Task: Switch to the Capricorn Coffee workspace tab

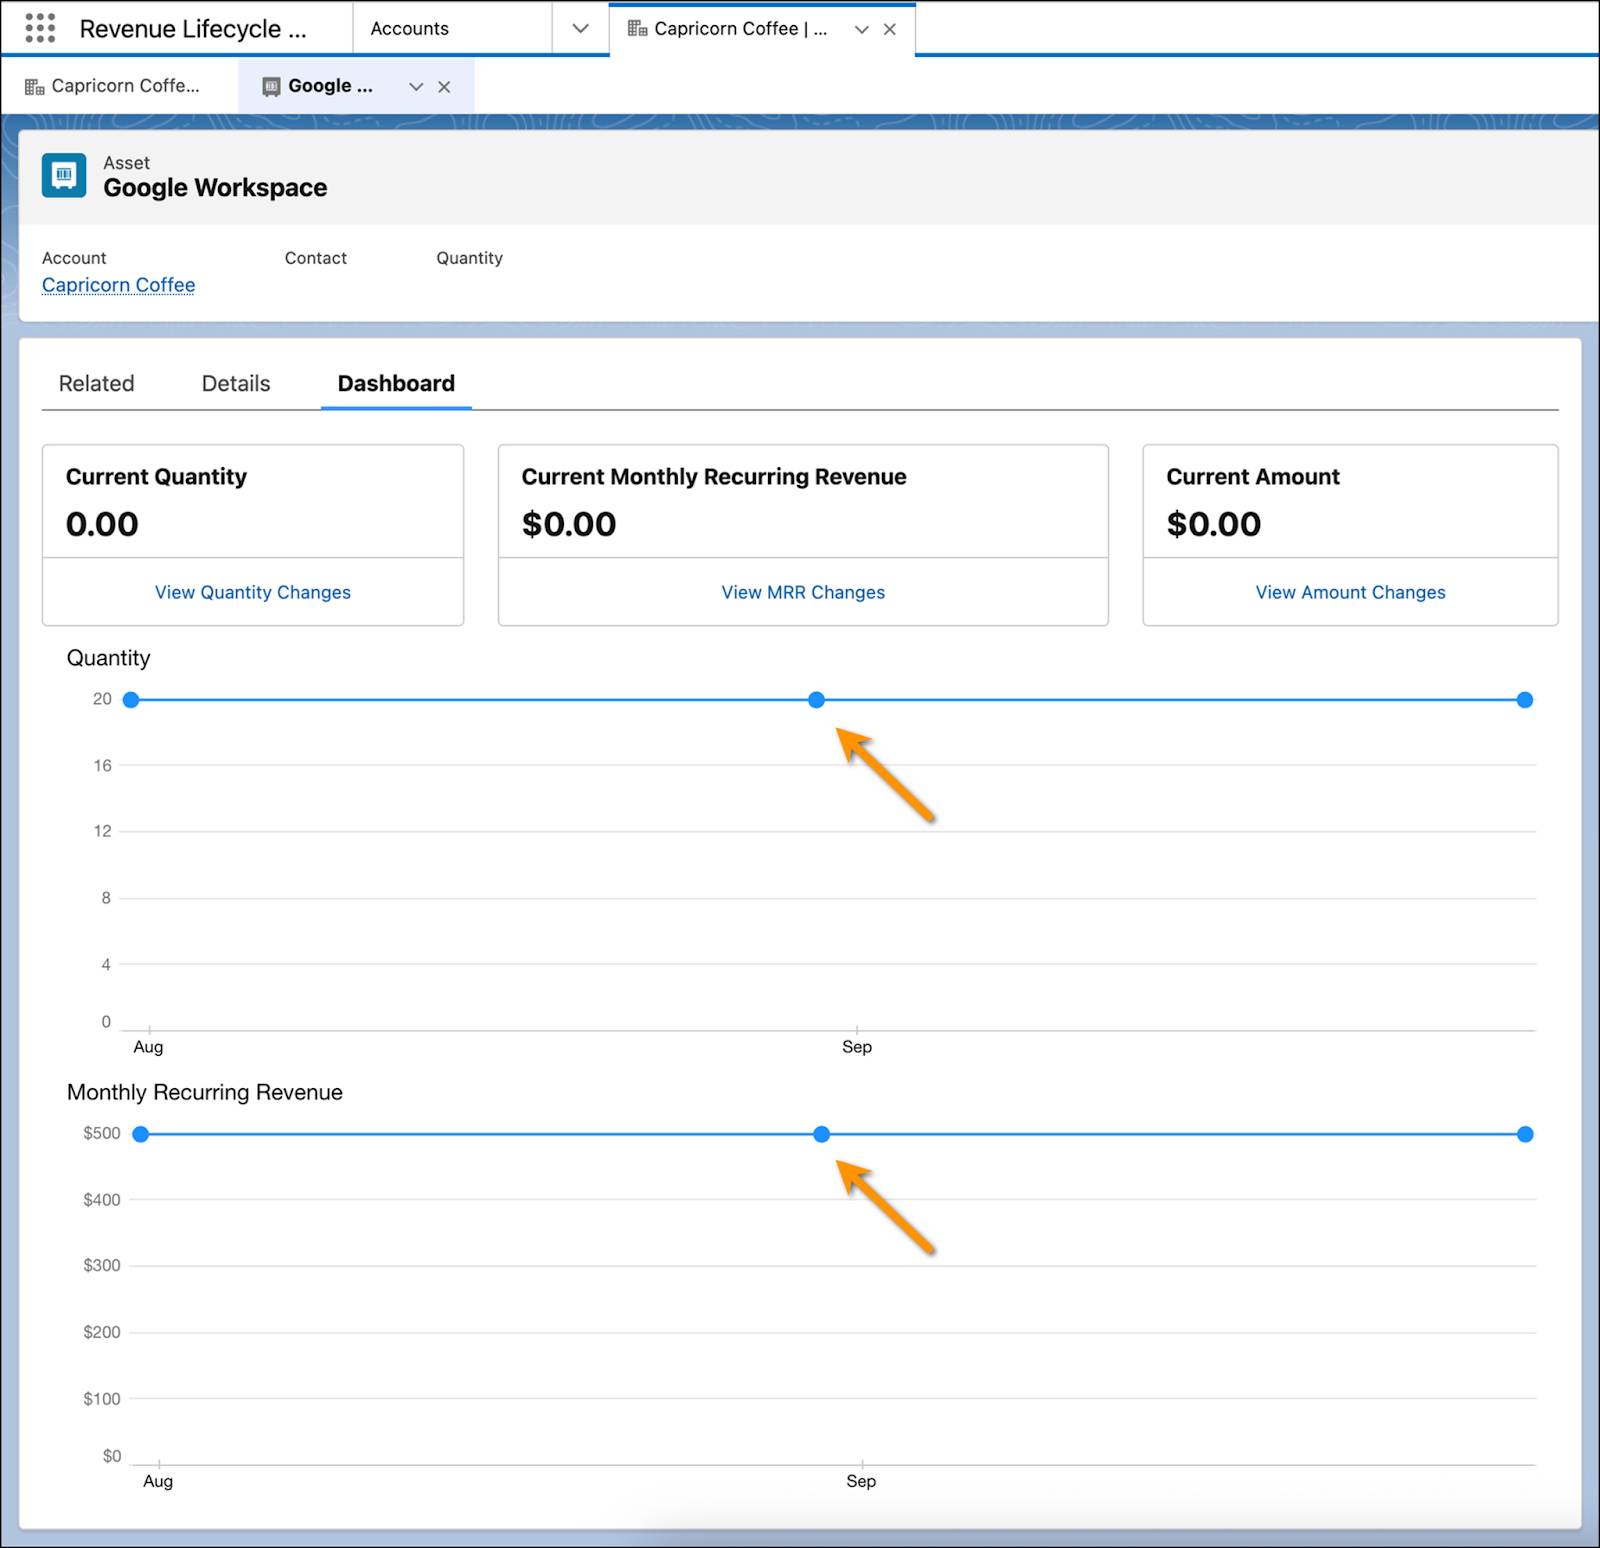Action: pos(741,29)
